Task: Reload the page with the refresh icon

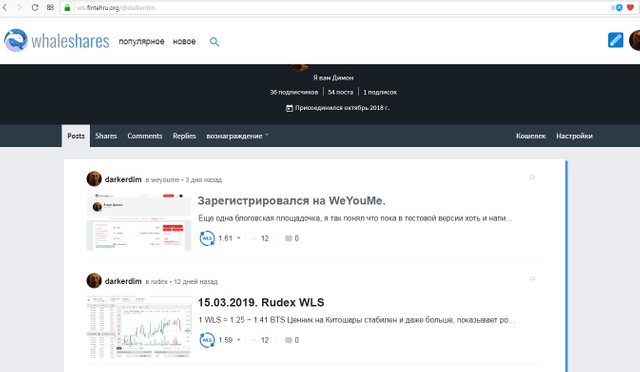Action: click(x=35, y=7)
